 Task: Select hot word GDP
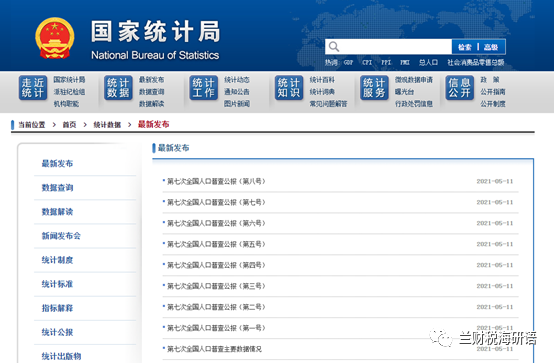pos(348,63)
